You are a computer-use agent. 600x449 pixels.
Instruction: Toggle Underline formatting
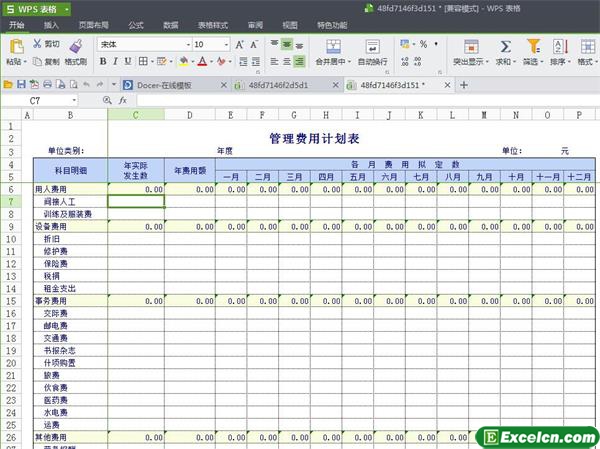click(x=127, y=62)
